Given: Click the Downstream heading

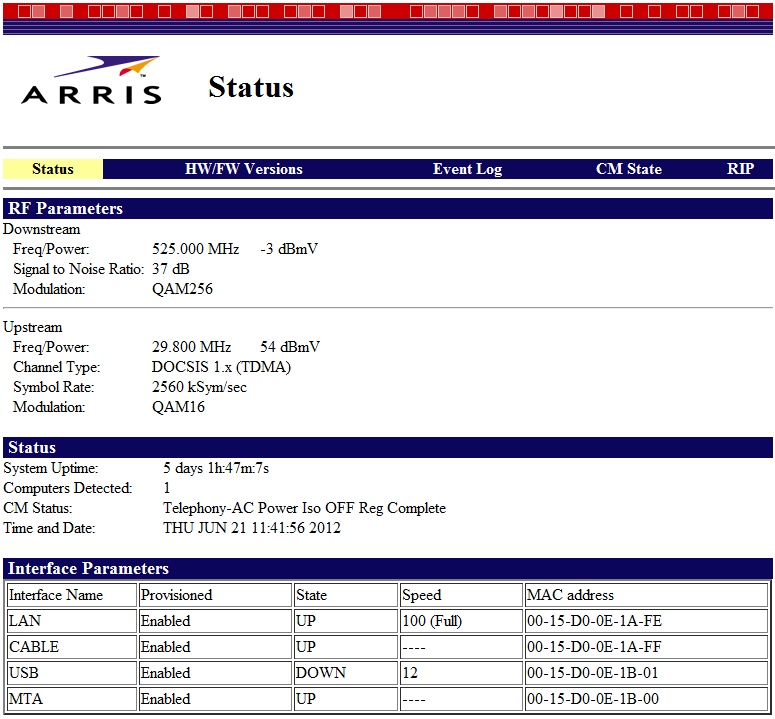Looking at the screenshot, I should coord(42,229).
